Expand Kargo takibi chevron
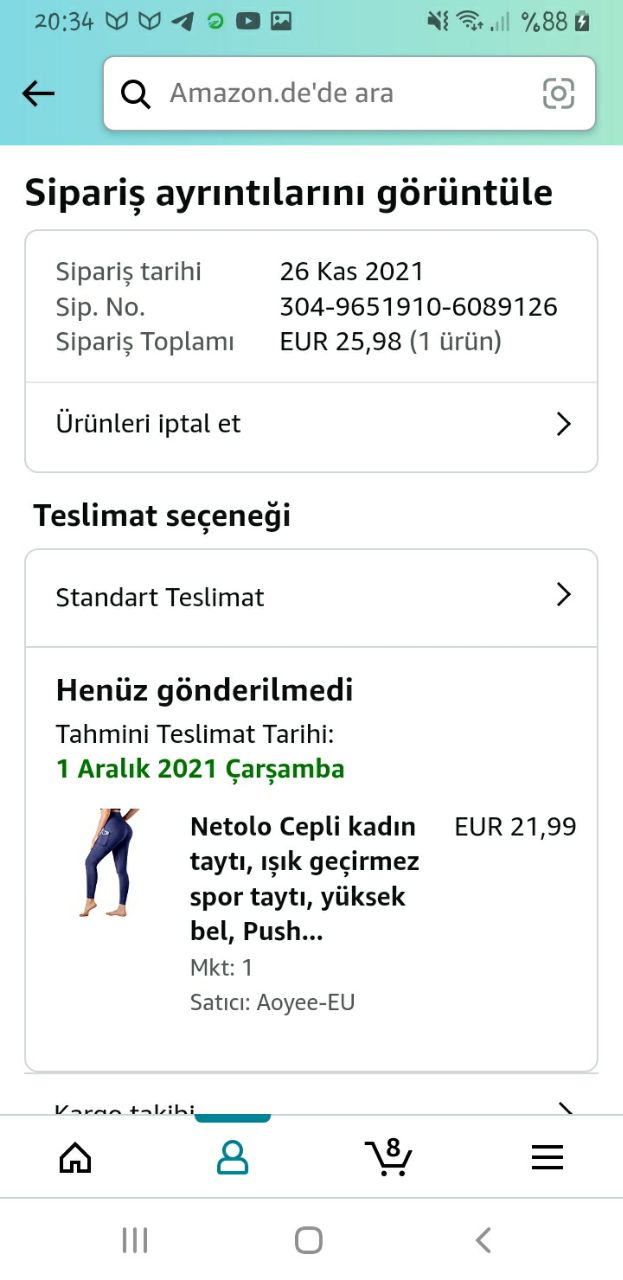 point(563,1108)
